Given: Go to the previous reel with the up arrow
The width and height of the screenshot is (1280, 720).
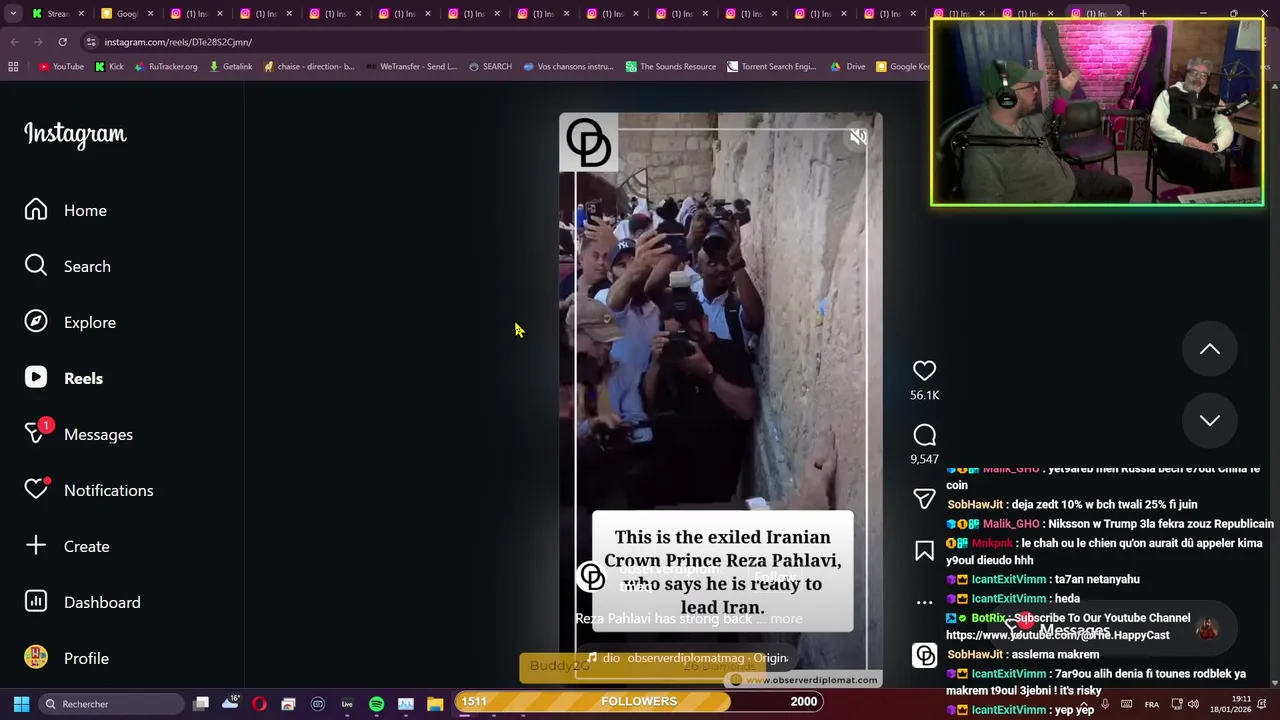Looking at the screenshot, I should [x=1210, y=349].
